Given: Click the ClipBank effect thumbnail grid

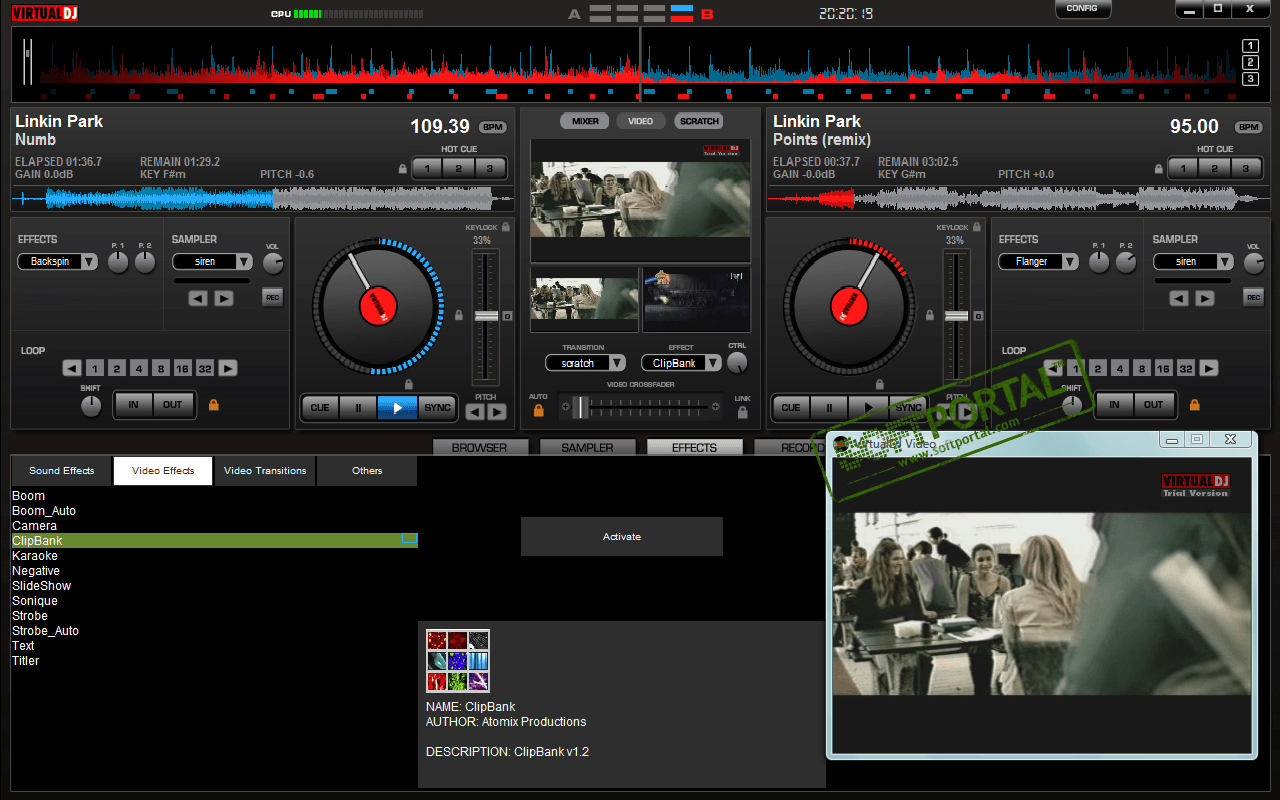Looking at the screenshot, I should [458, 661].
